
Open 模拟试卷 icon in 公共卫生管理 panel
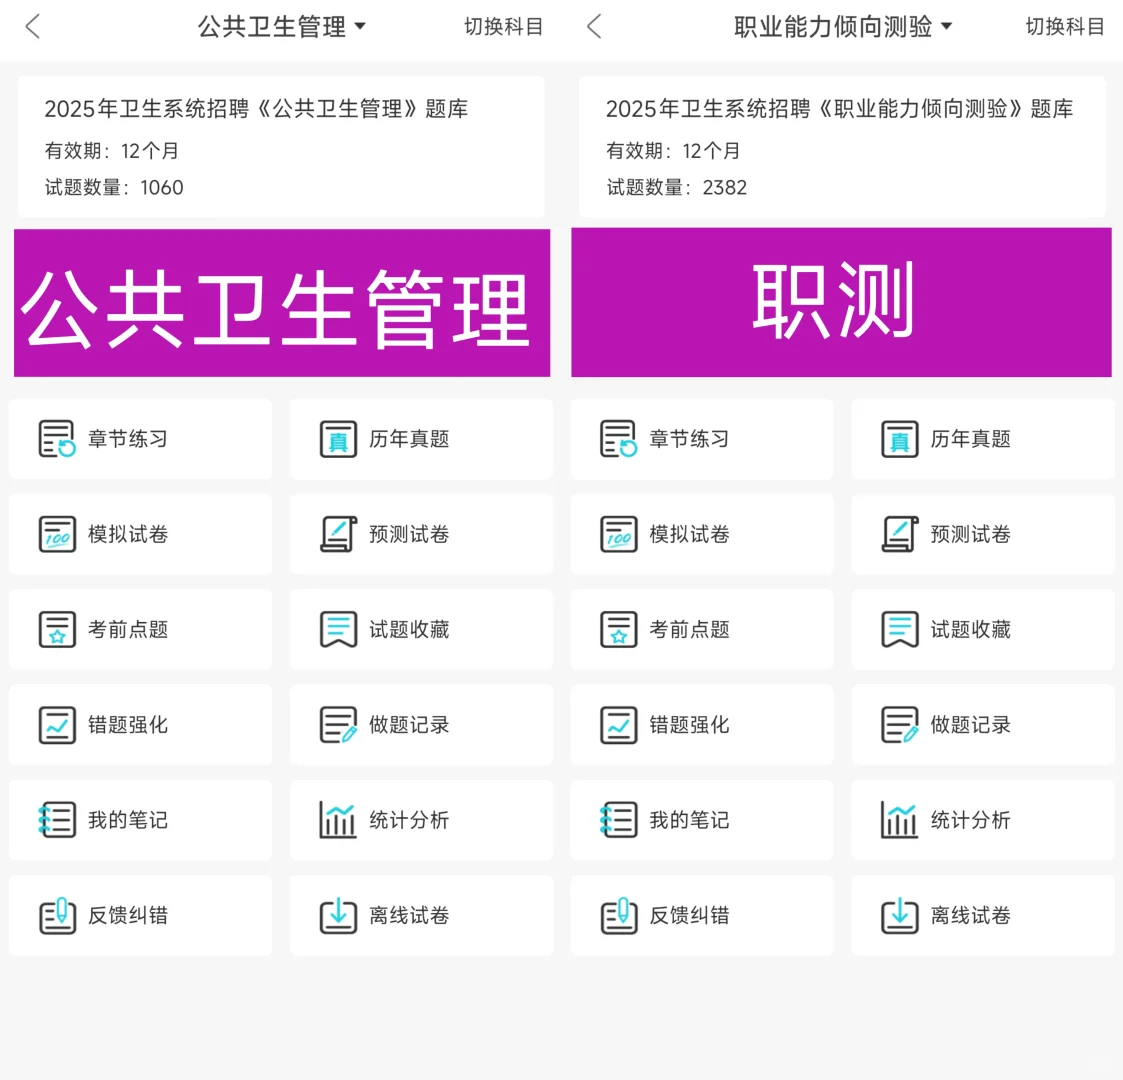pos(57,534)
